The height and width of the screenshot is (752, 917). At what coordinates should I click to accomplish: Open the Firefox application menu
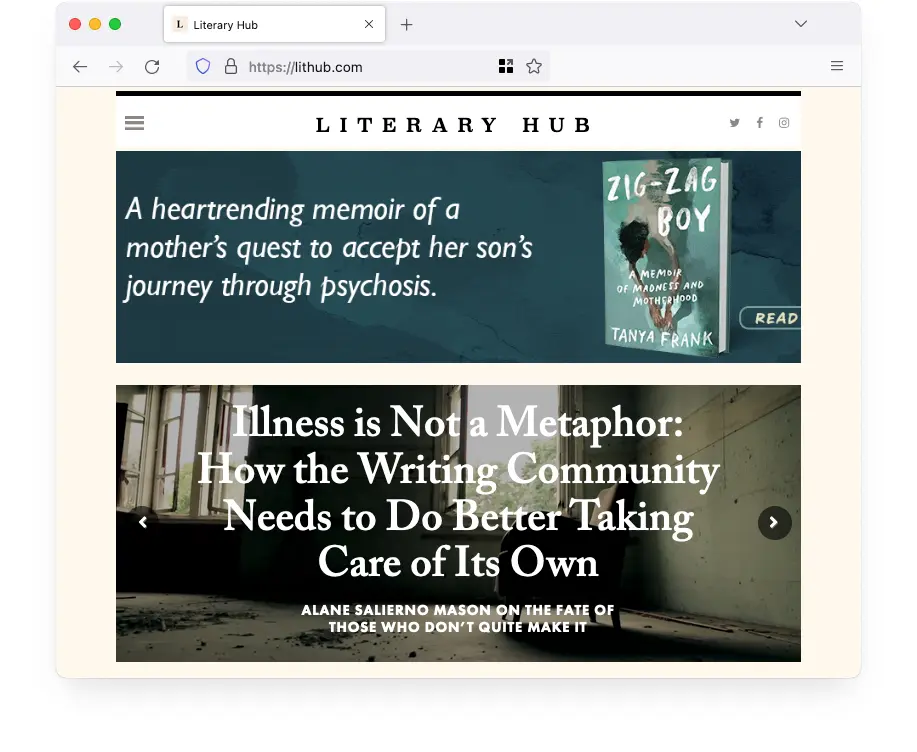coord(837,66)
